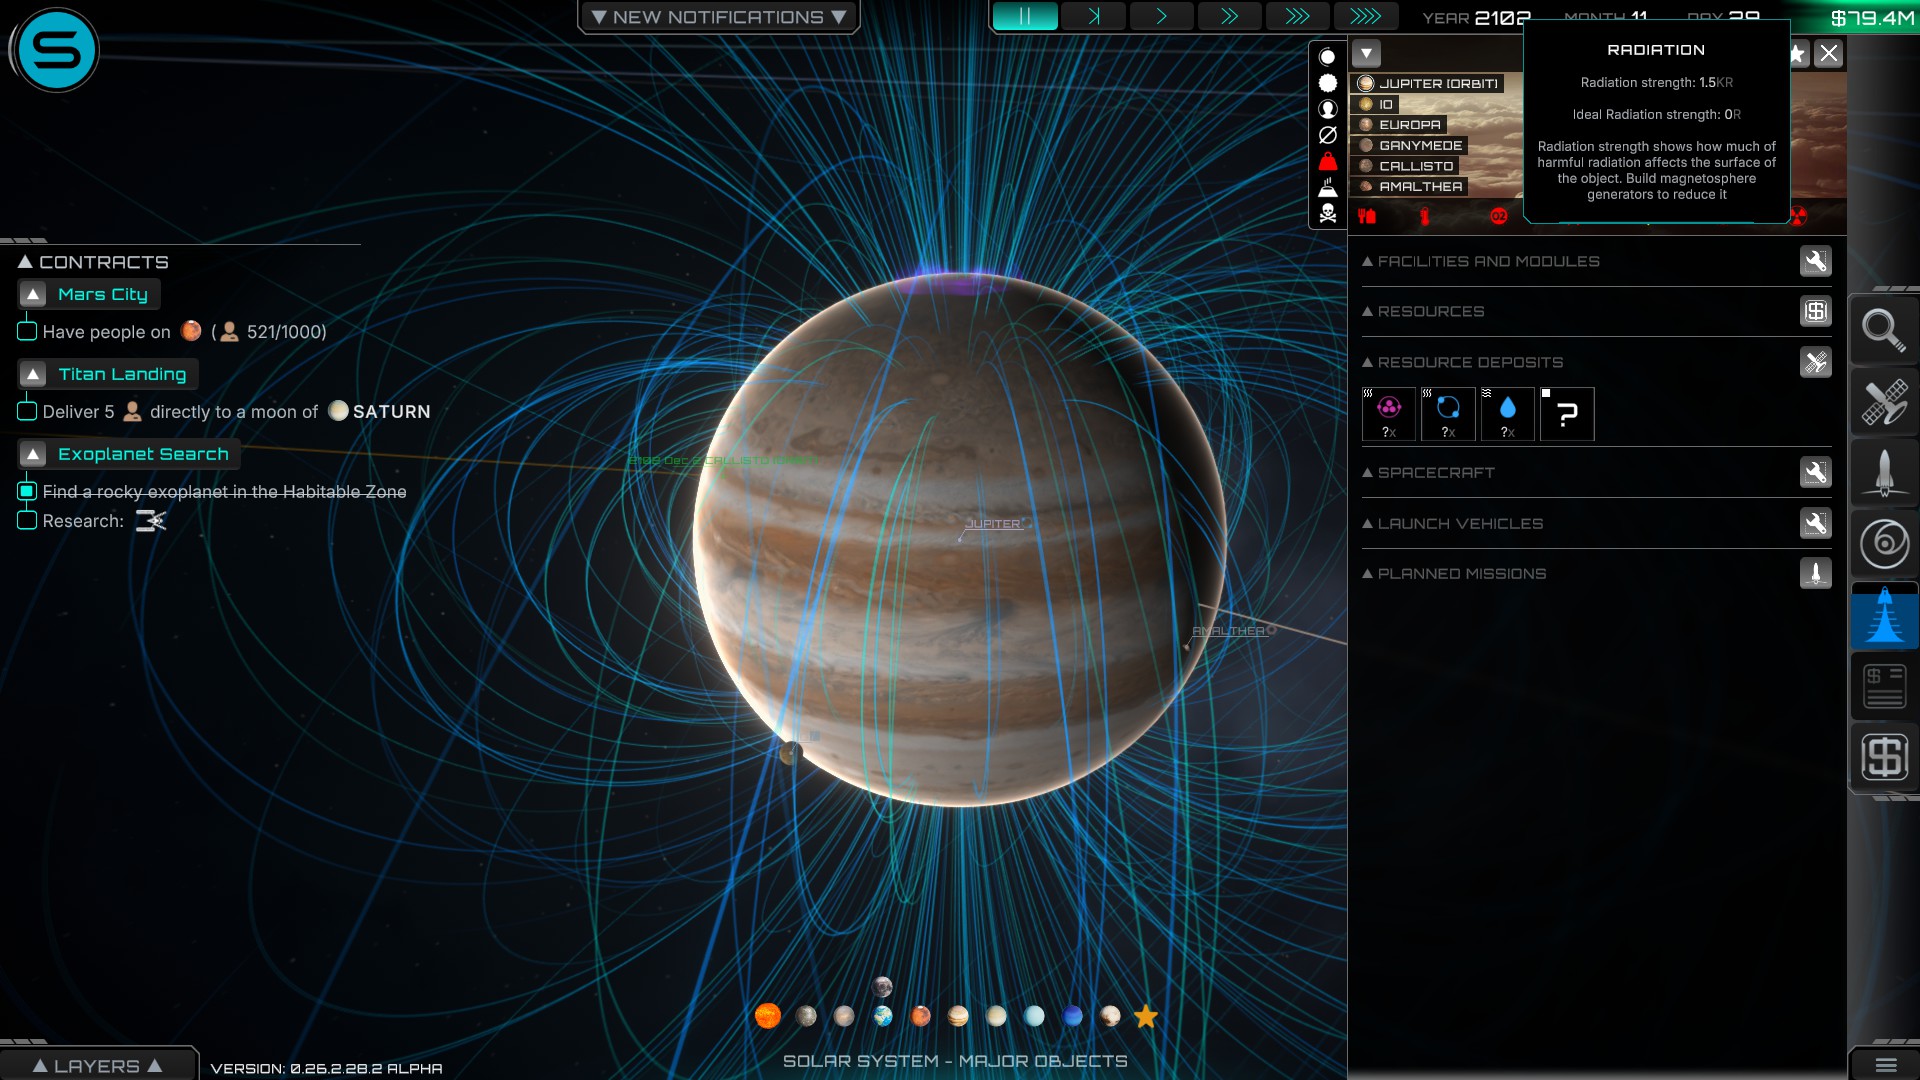
Task: Open the satellite icon in right sidebar
Action: [x=1883, y=402]
